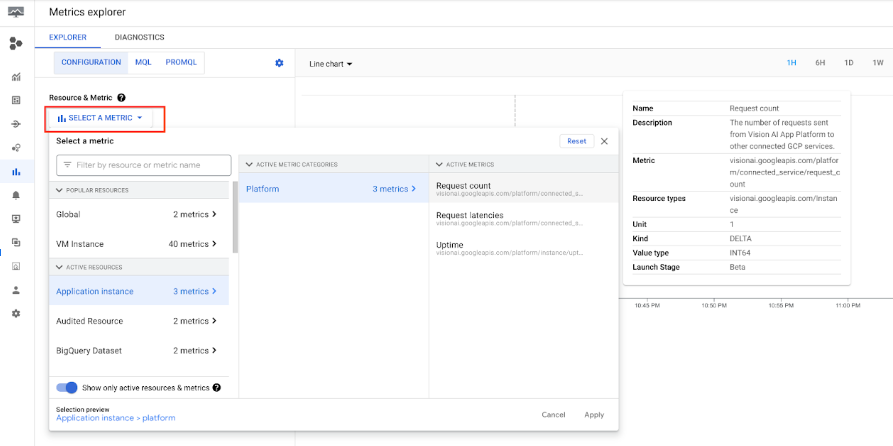Switch to the PROMQL tab
Viewport: 893px width, 446px height.
(182, 62)
